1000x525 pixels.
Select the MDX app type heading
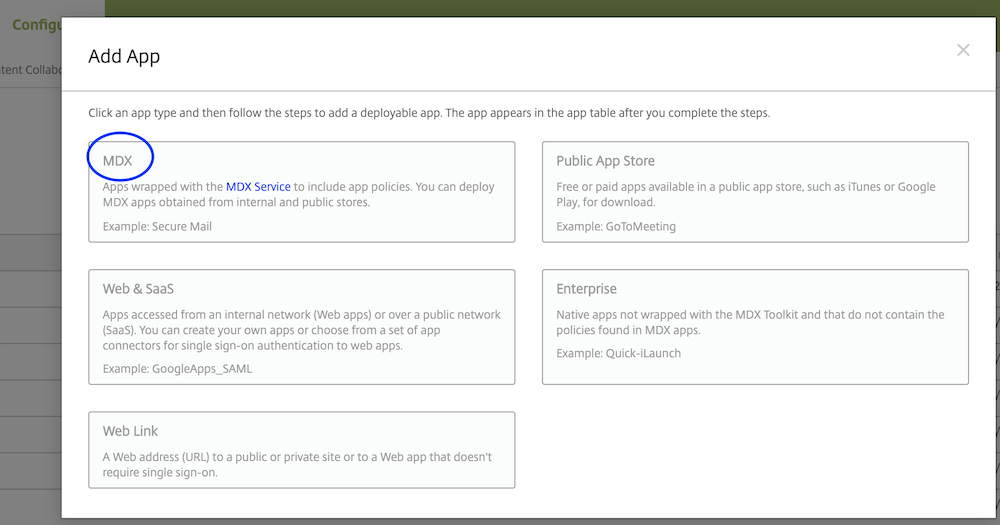click(x=118, y=161)
